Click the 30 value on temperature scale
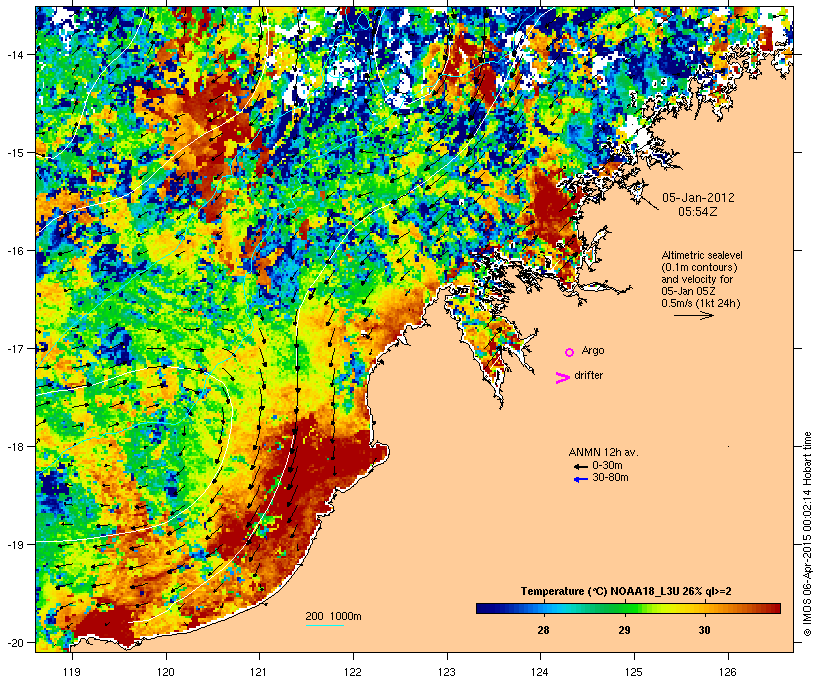Screen dimensions: 820x680 704,630
